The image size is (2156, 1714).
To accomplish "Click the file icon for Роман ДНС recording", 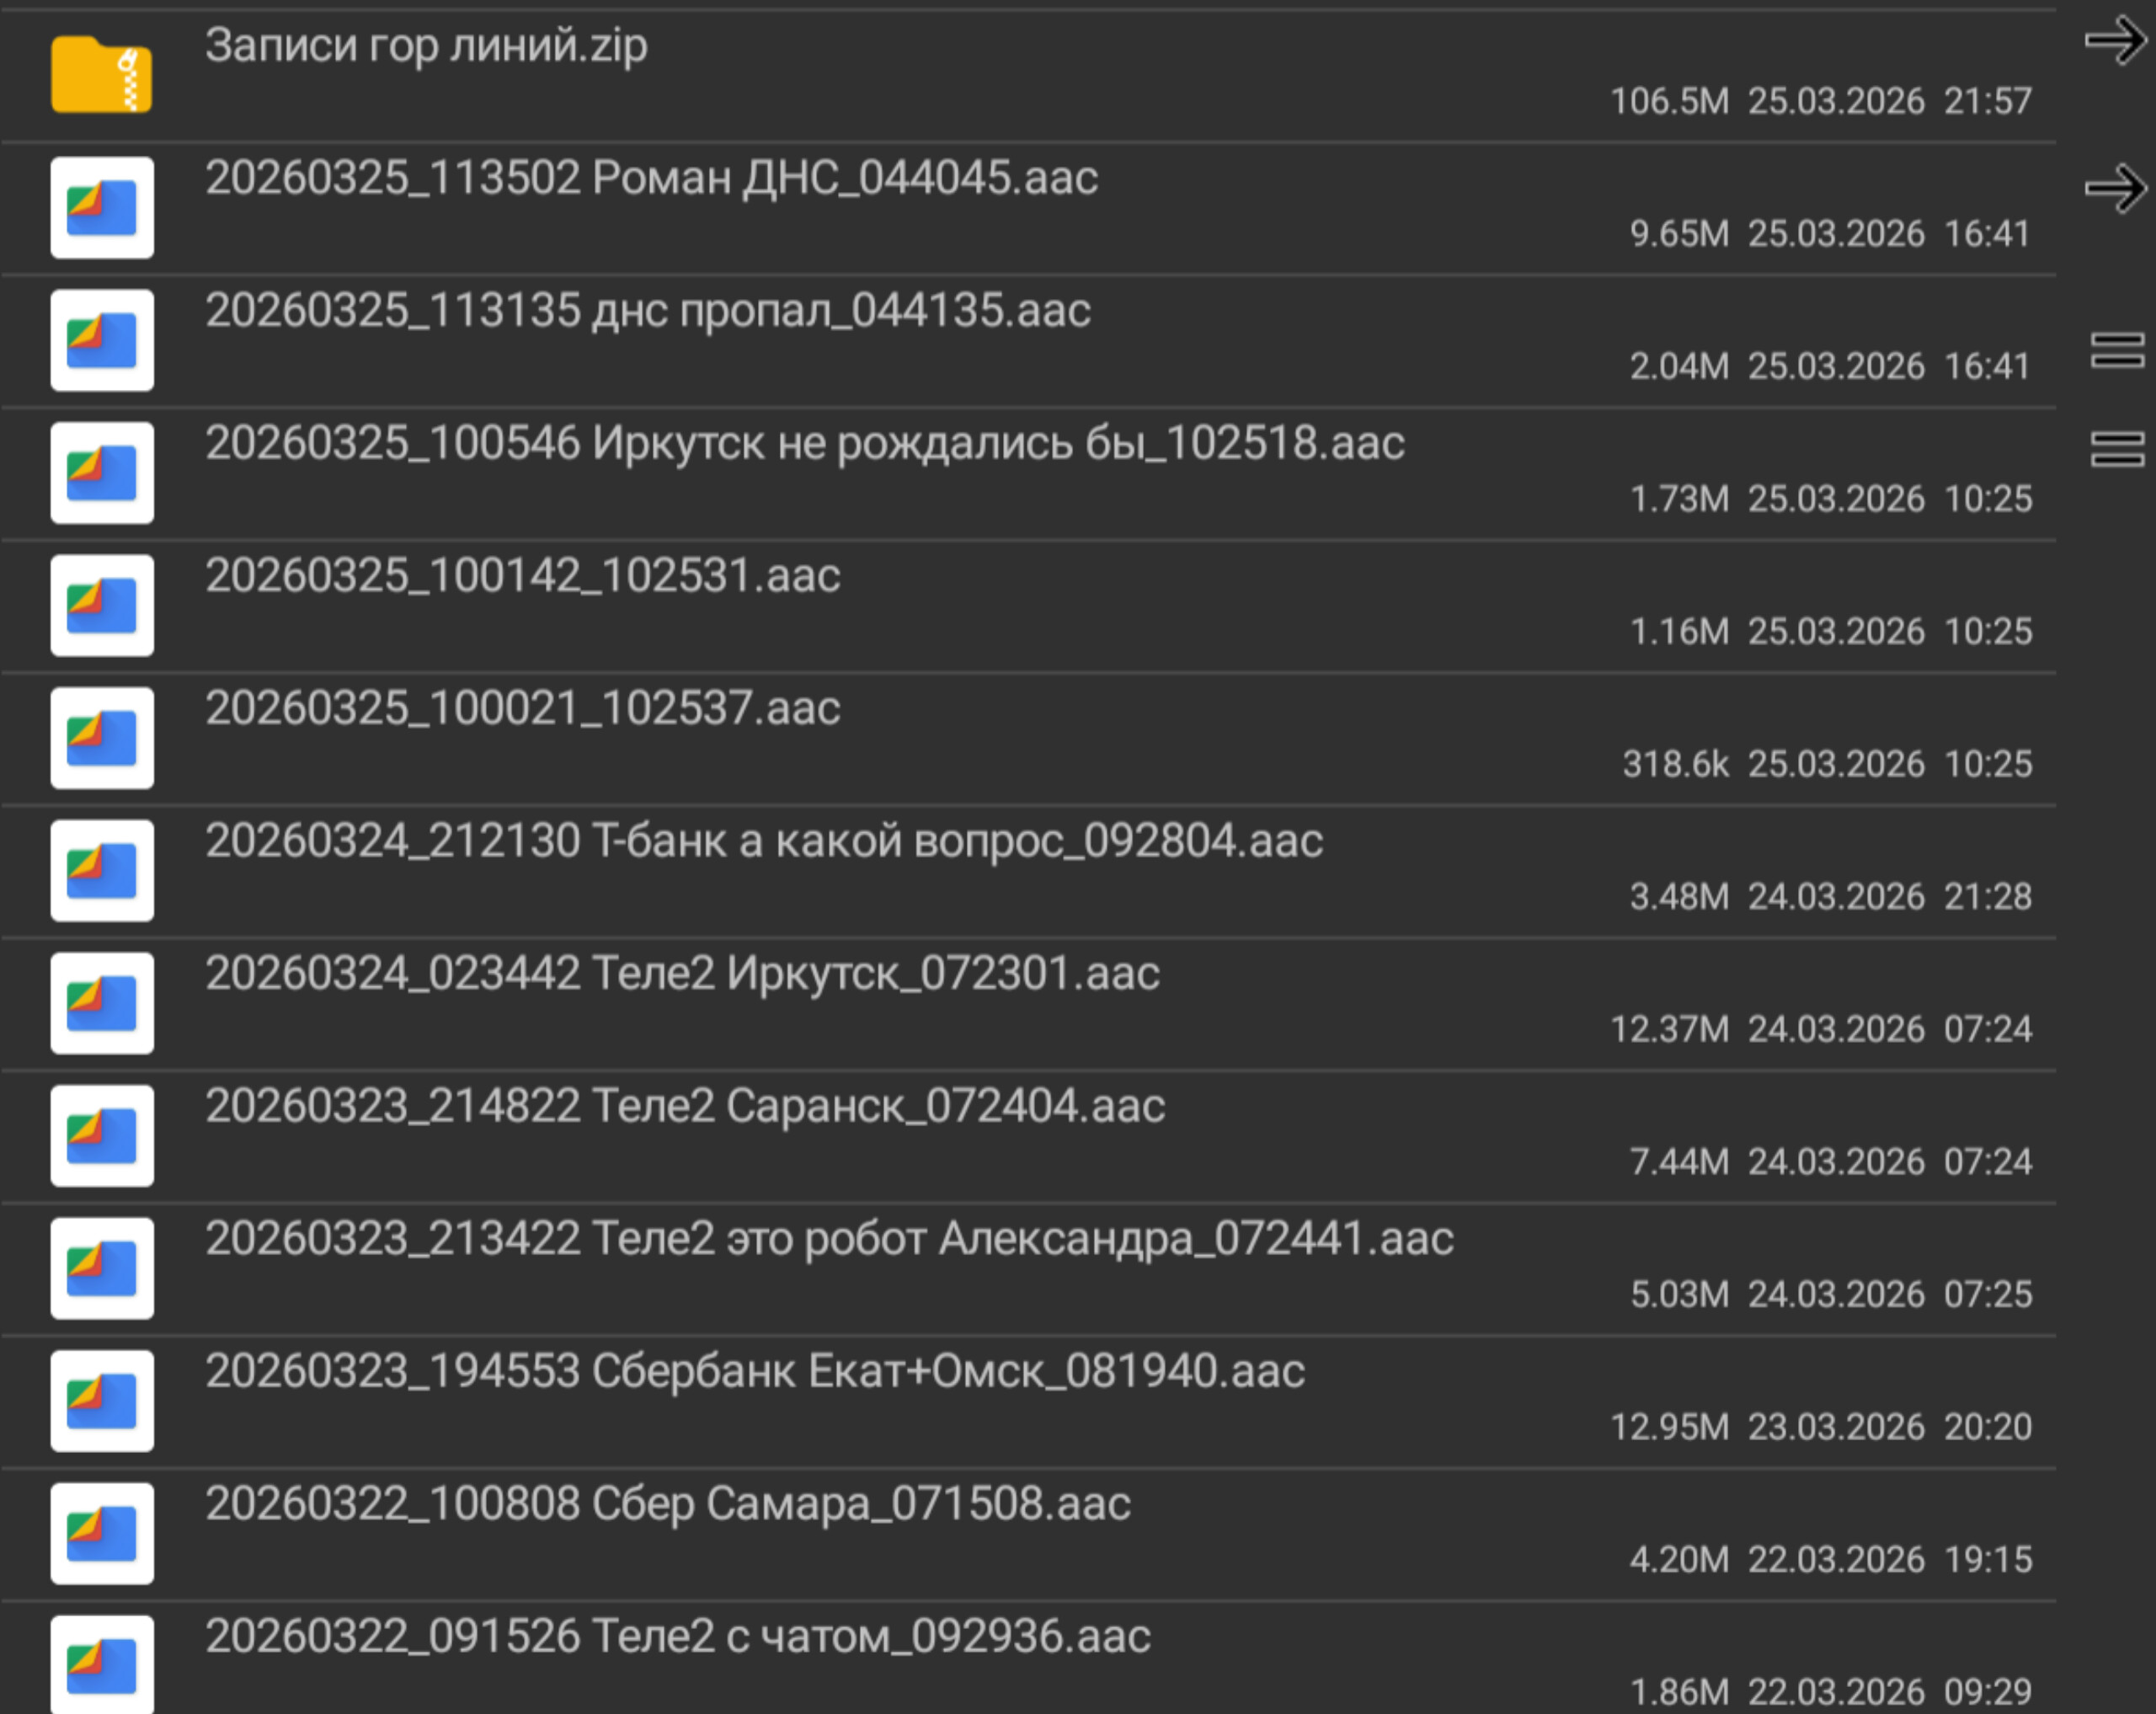I will 102,208.
